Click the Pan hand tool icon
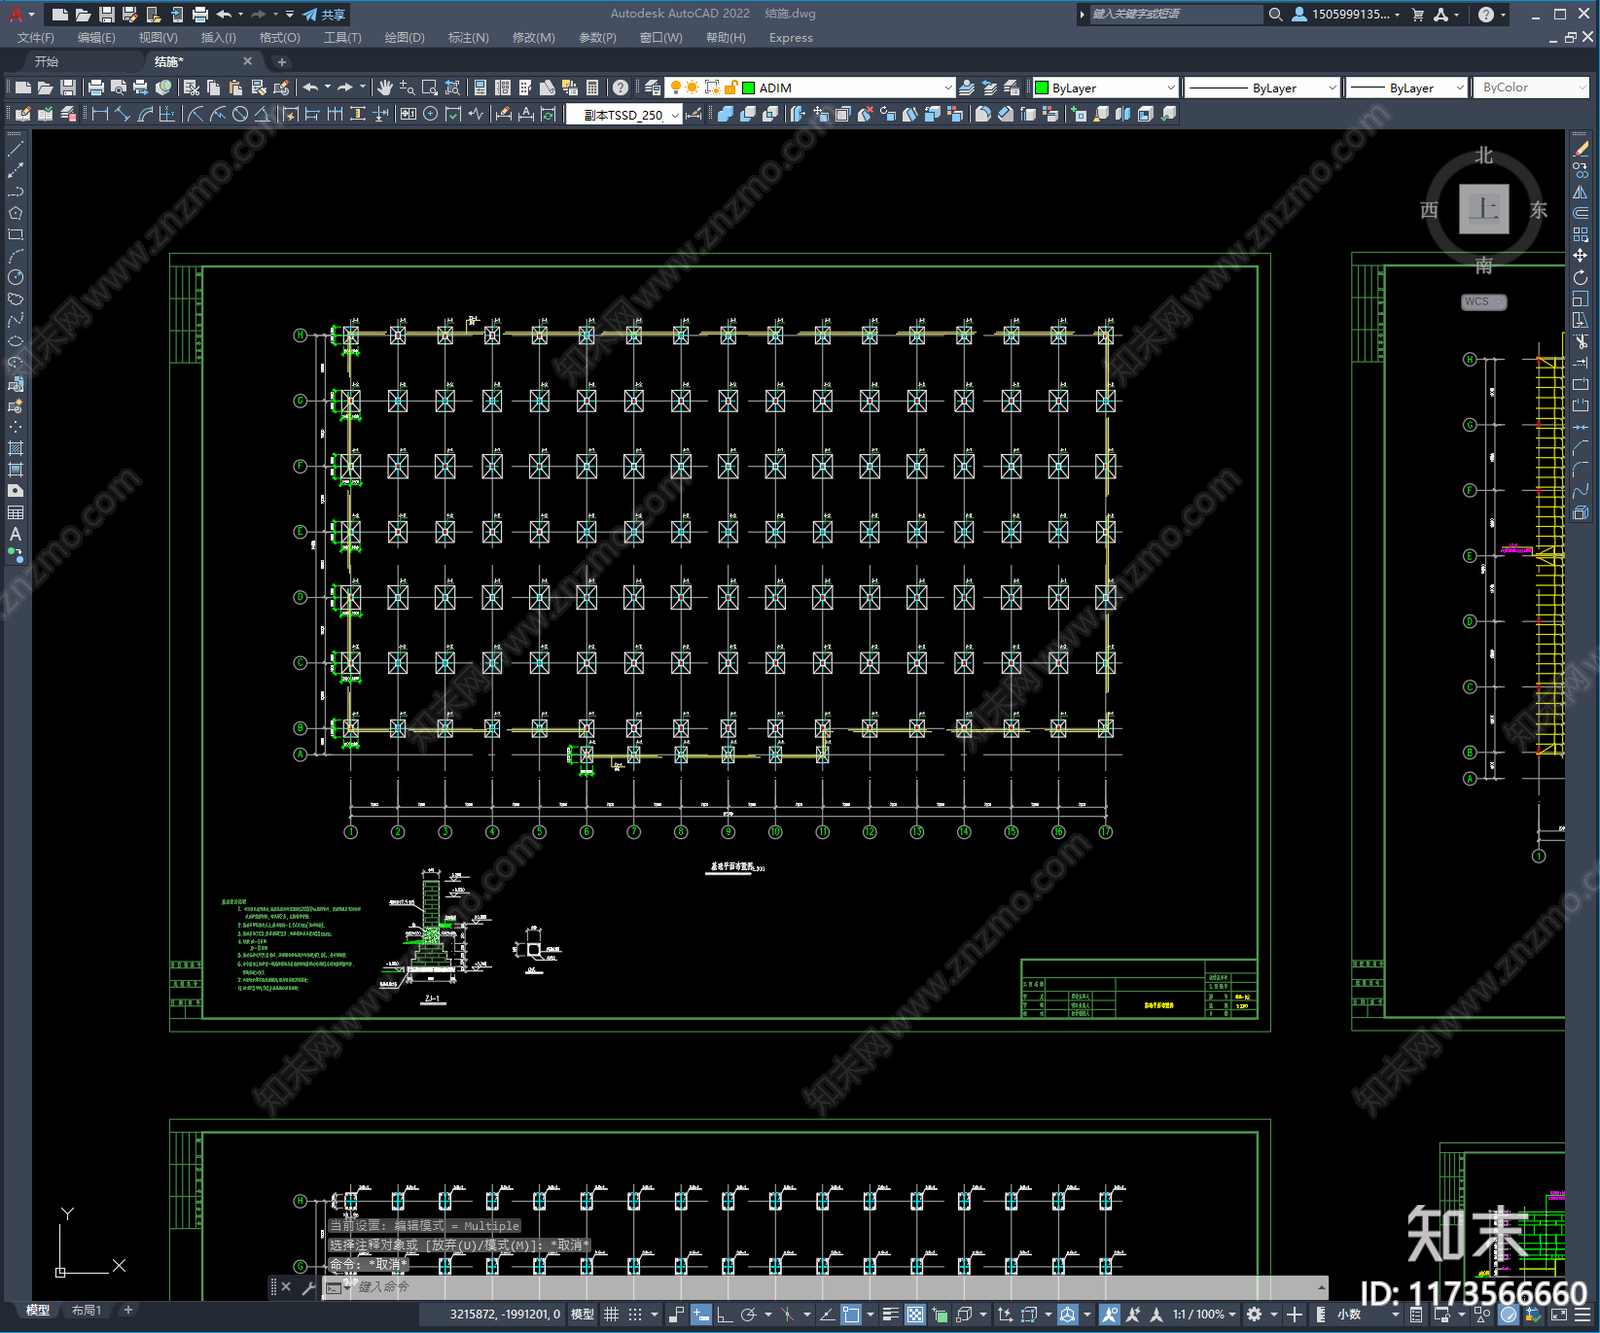1600x1333 pixels. pos(385,88)
